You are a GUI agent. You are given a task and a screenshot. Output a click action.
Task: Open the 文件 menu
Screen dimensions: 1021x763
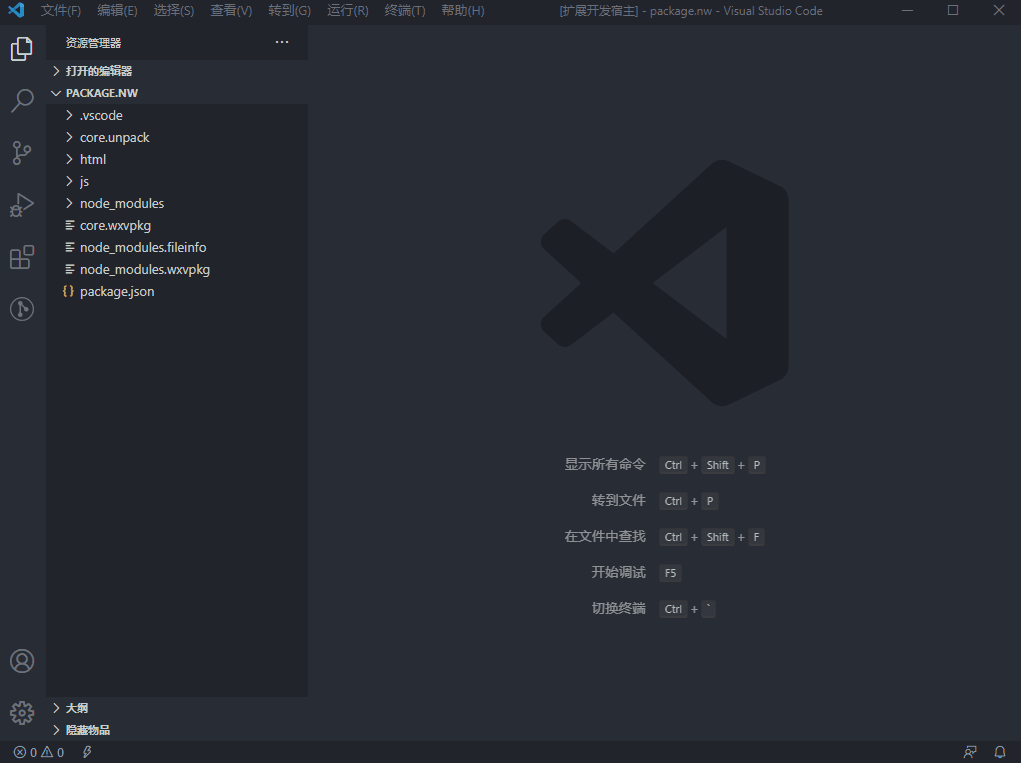tap(60, 11)
